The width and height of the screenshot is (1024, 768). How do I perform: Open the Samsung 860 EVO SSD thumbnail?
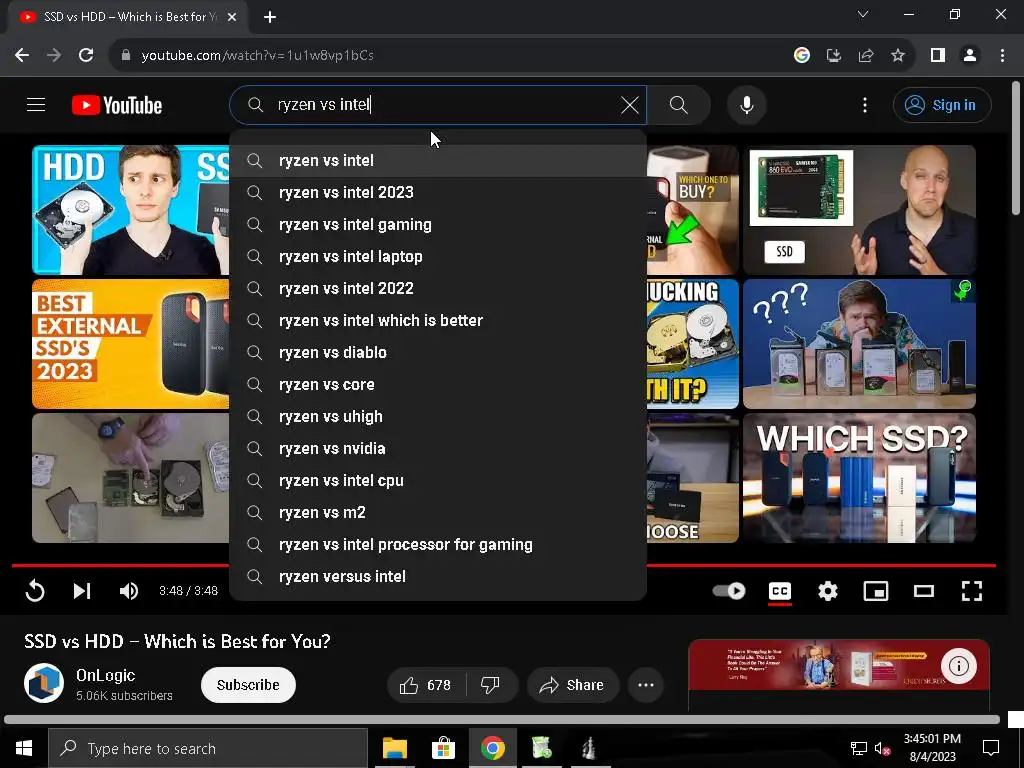click(859, 210)
